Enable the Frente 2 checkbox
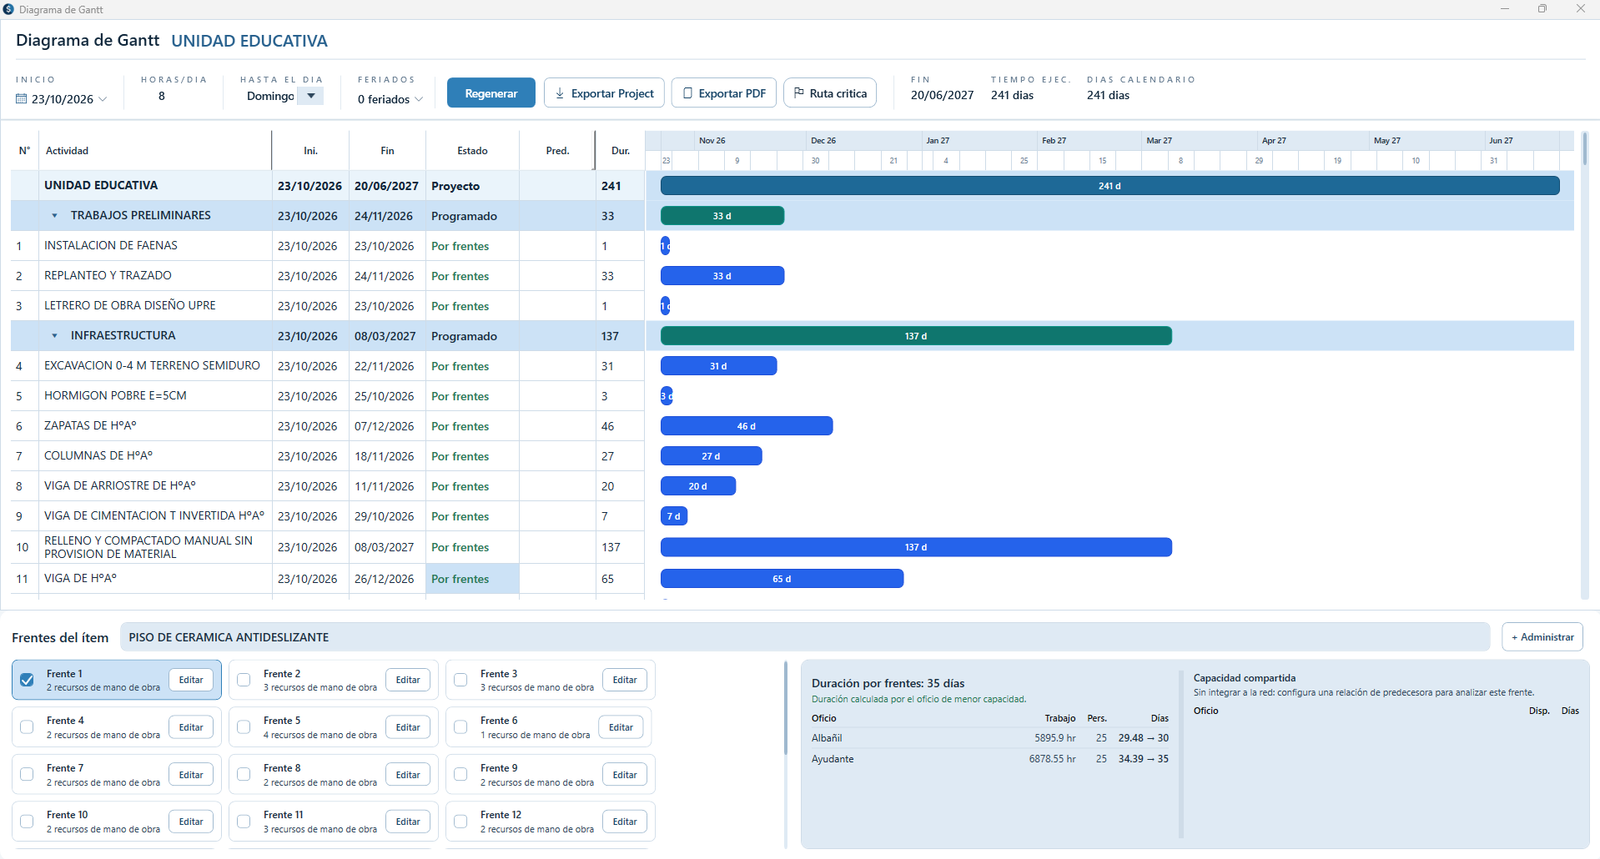This screenshot has width=1600, height=859. point(244,680)
